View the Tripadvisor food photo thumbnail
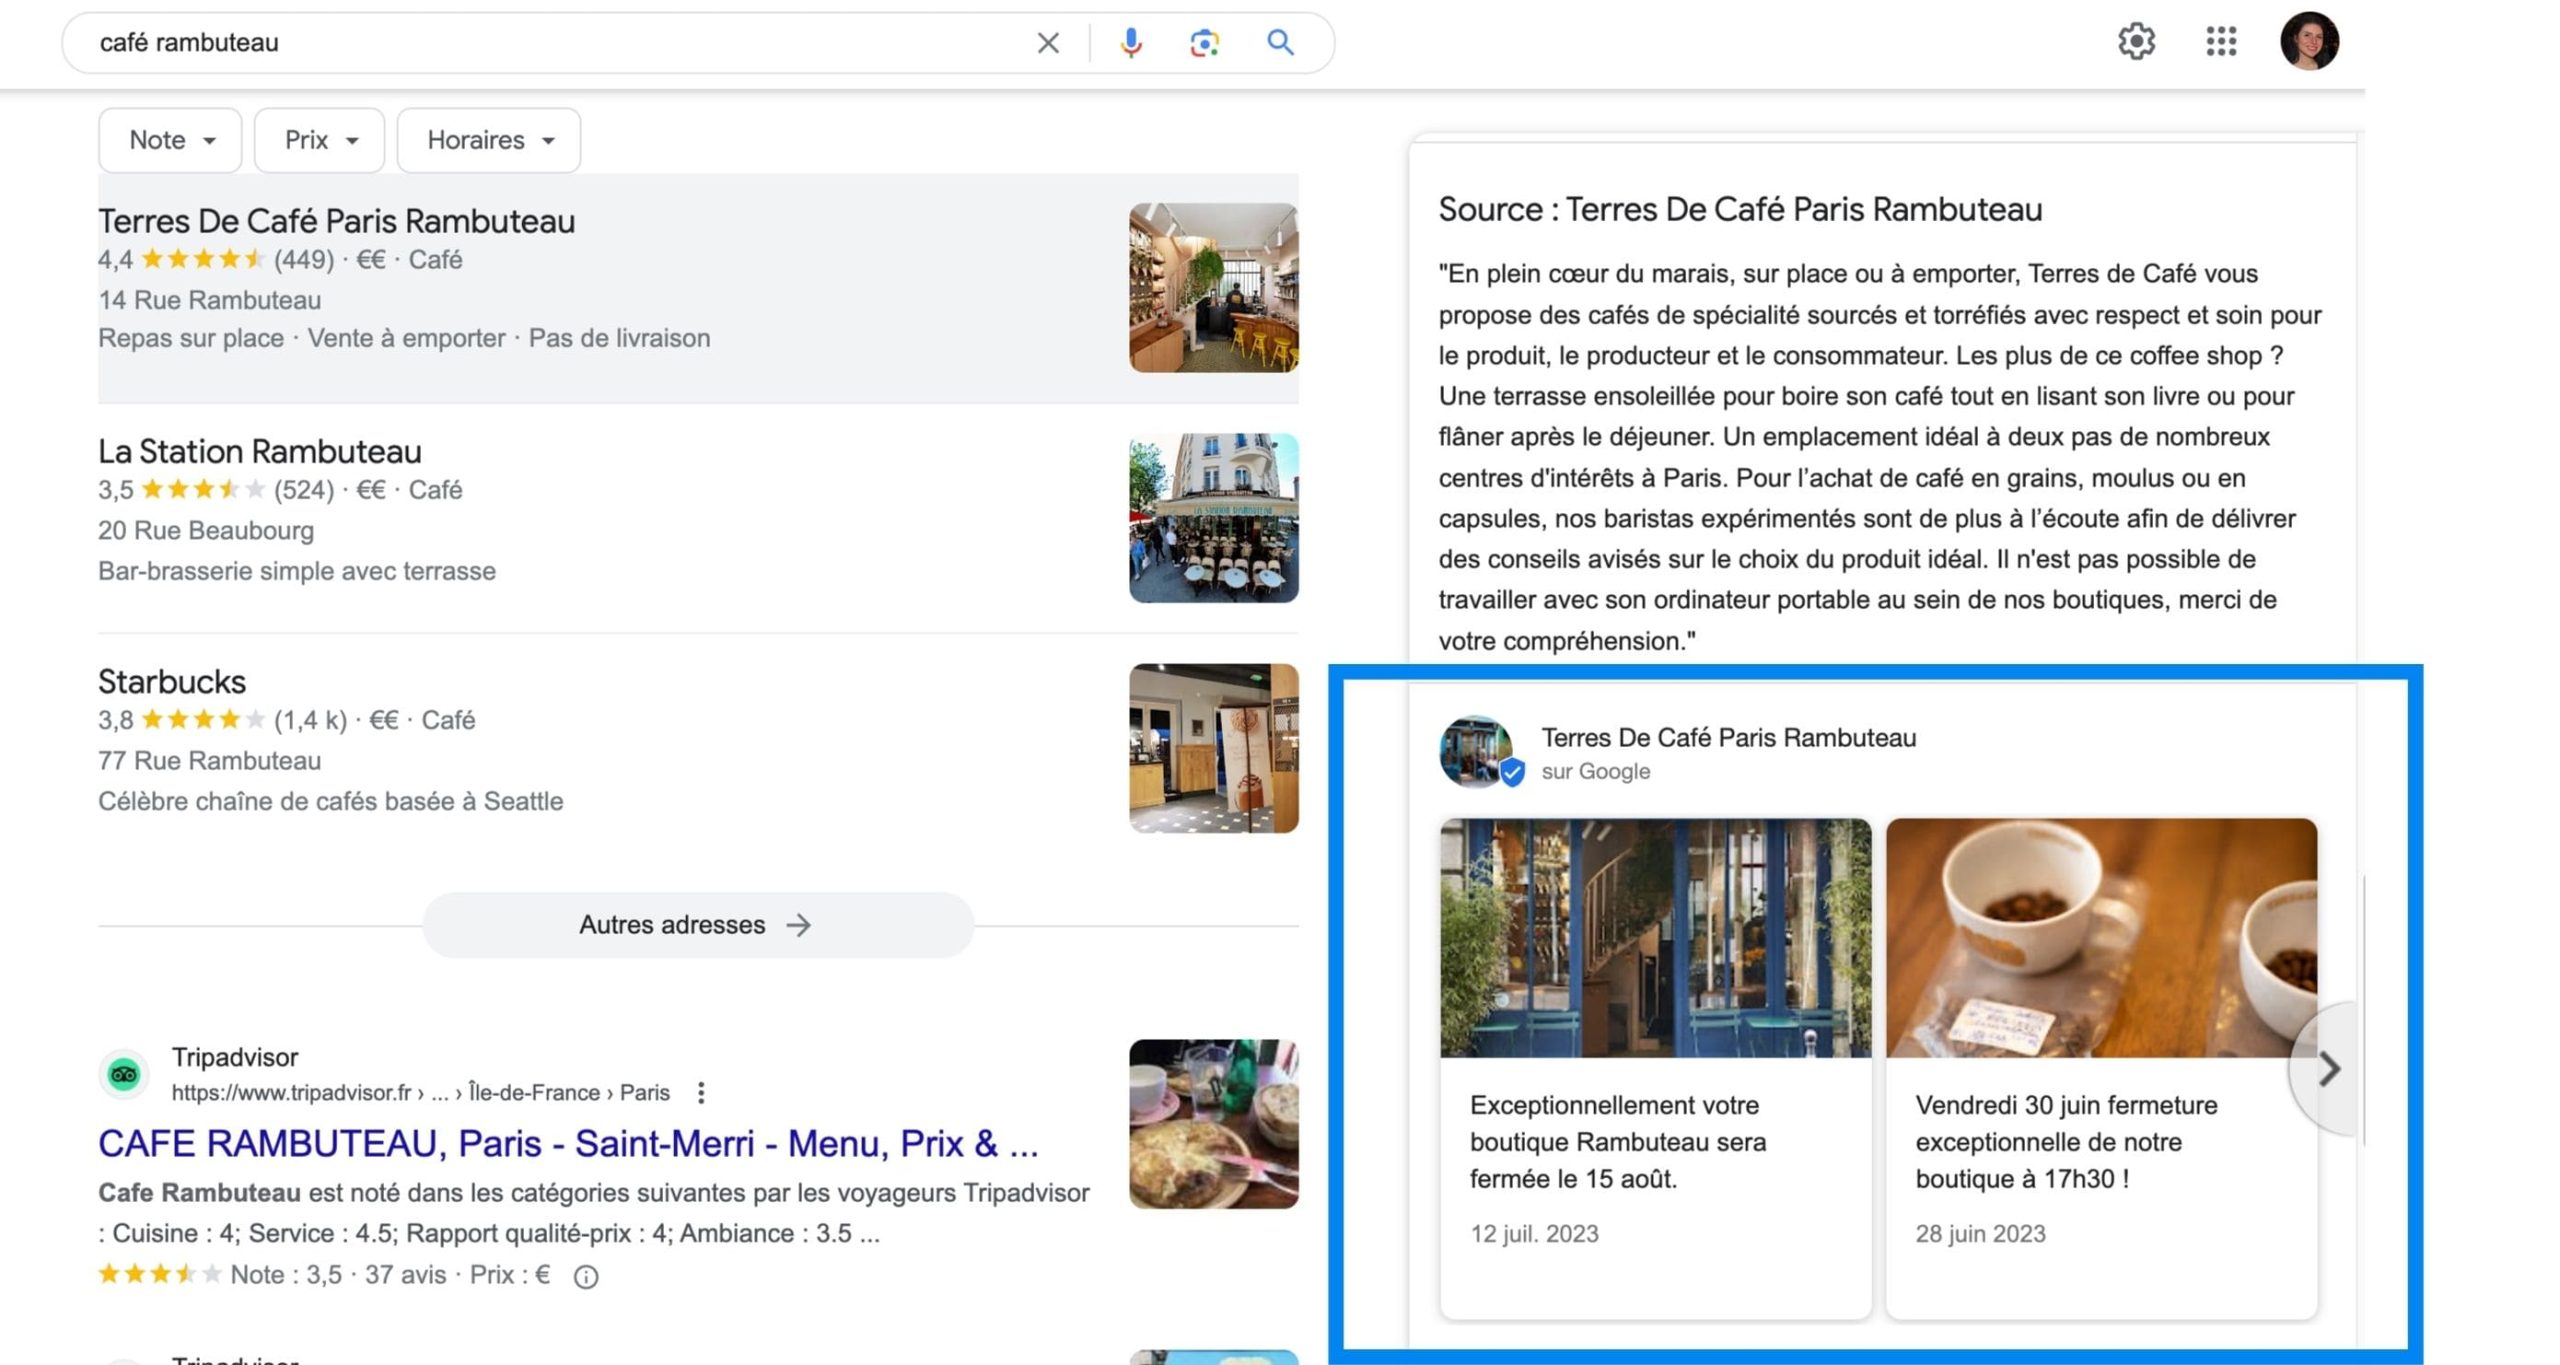The height and width of the screenshot is (1365, 2560). tap(1214, 1124)
